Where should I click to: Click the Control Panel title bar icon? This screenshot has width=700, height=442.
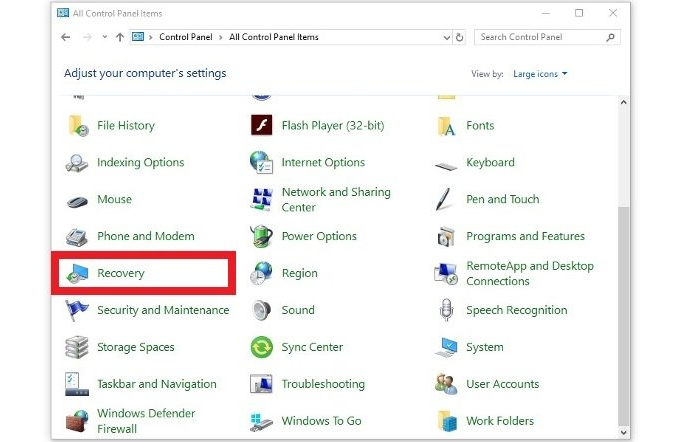click(63, 13)
